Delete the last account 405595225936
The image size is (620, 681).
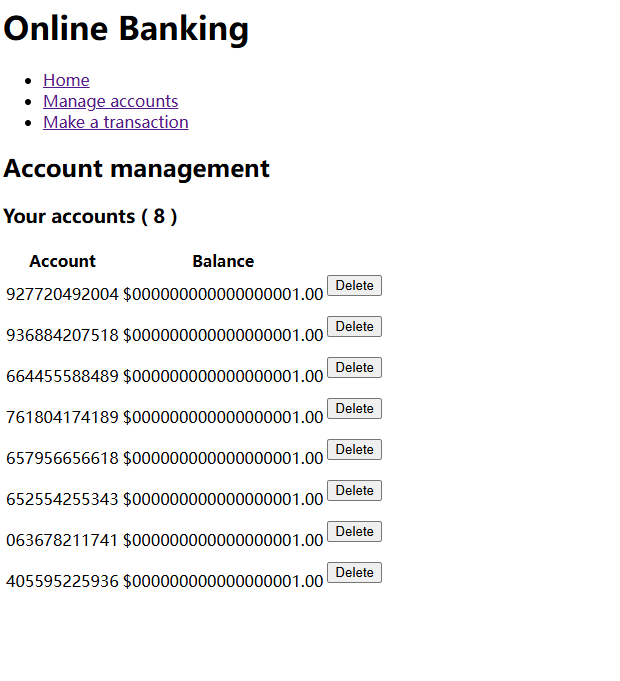click(x=354, y=573)
